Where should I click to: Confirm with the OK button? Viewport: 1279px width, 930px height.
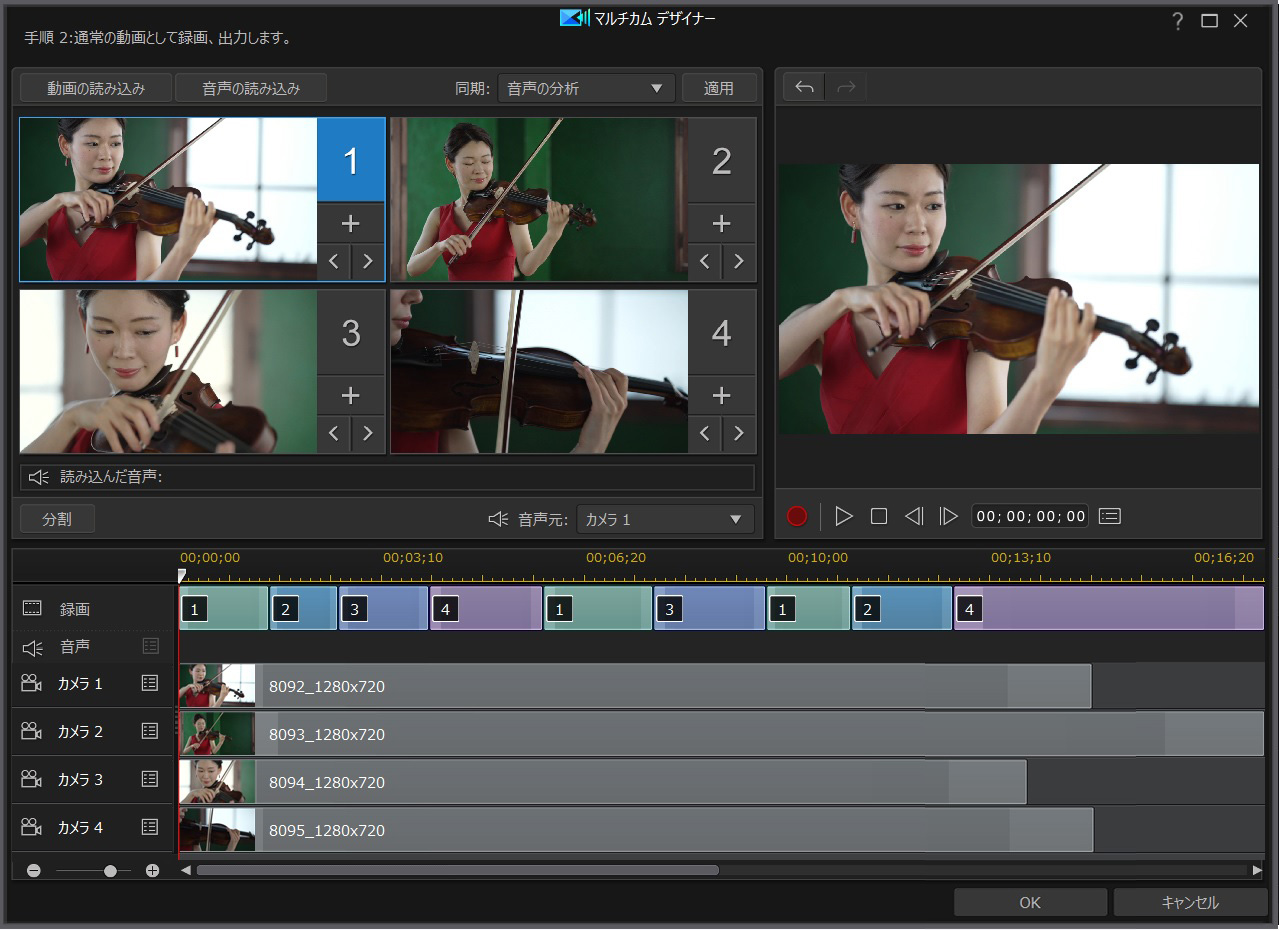pos(1030,902)
